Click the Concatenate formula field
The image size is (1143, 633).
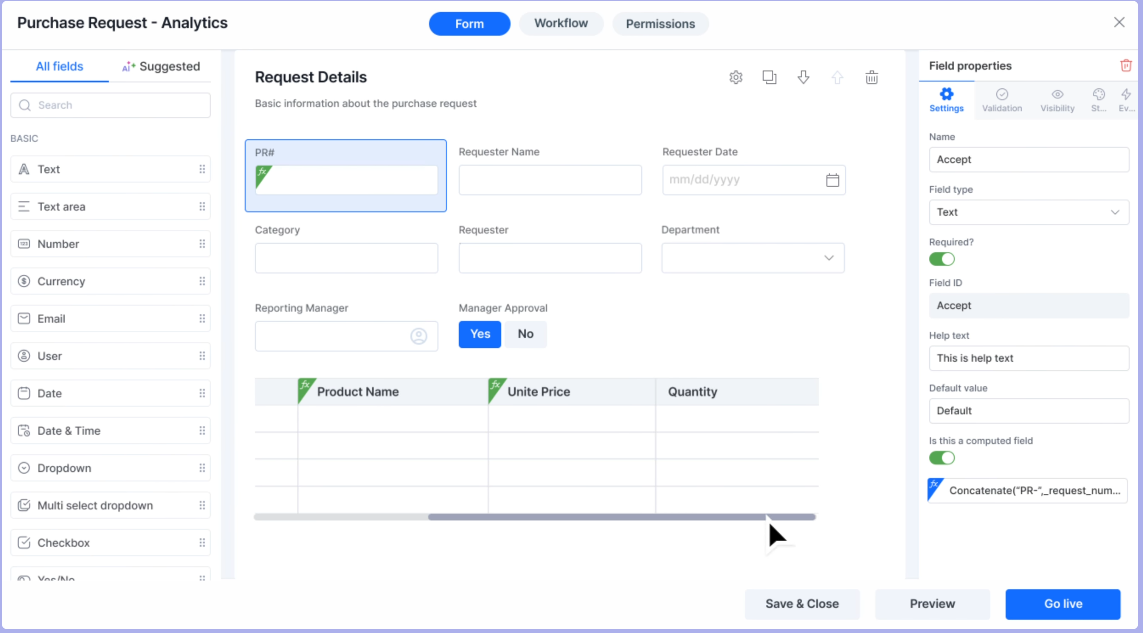click(1029, 491)
